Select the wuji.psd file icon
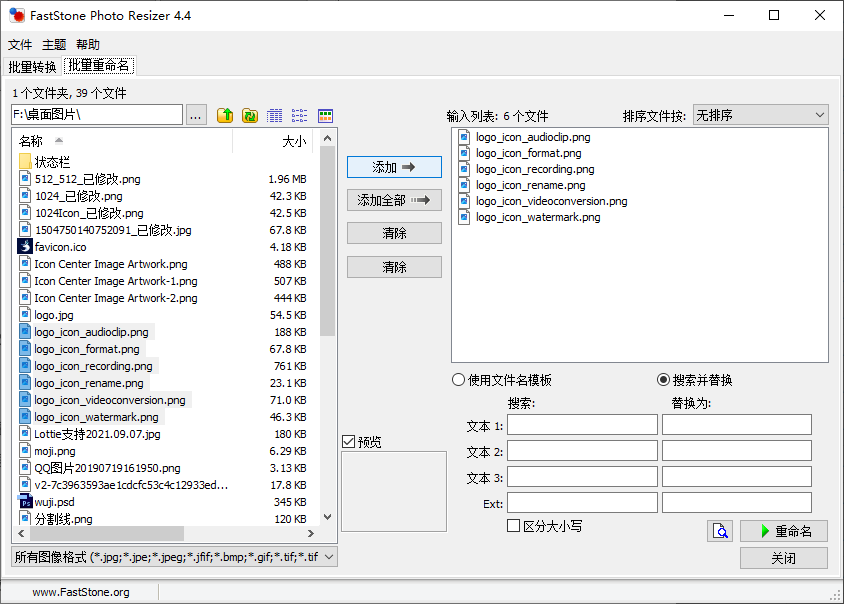 coord(26,502)
